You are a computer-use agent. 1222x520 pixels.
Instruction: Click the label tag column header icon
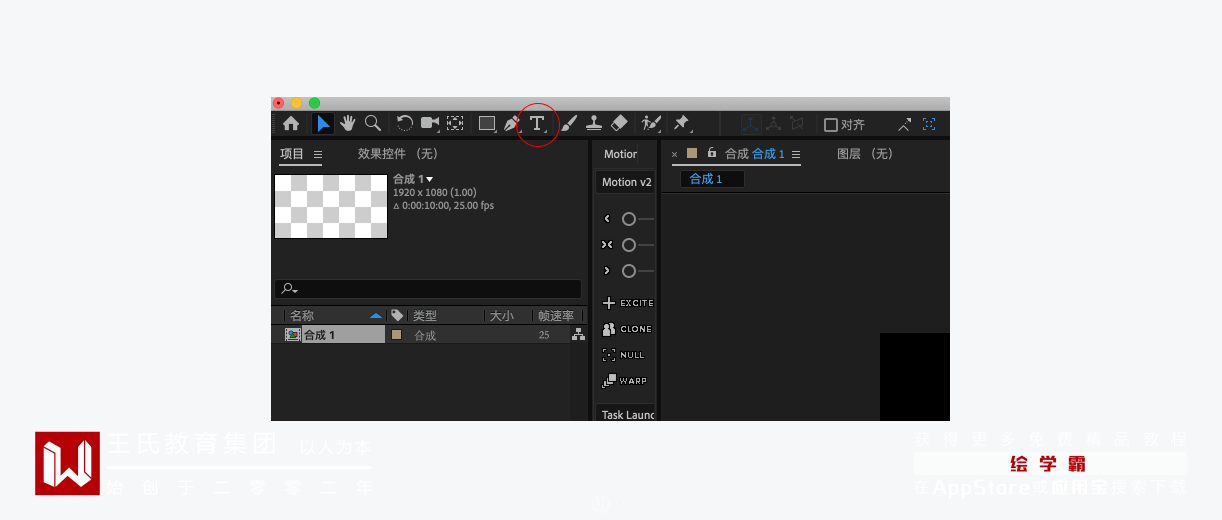(x=397, y=315)
